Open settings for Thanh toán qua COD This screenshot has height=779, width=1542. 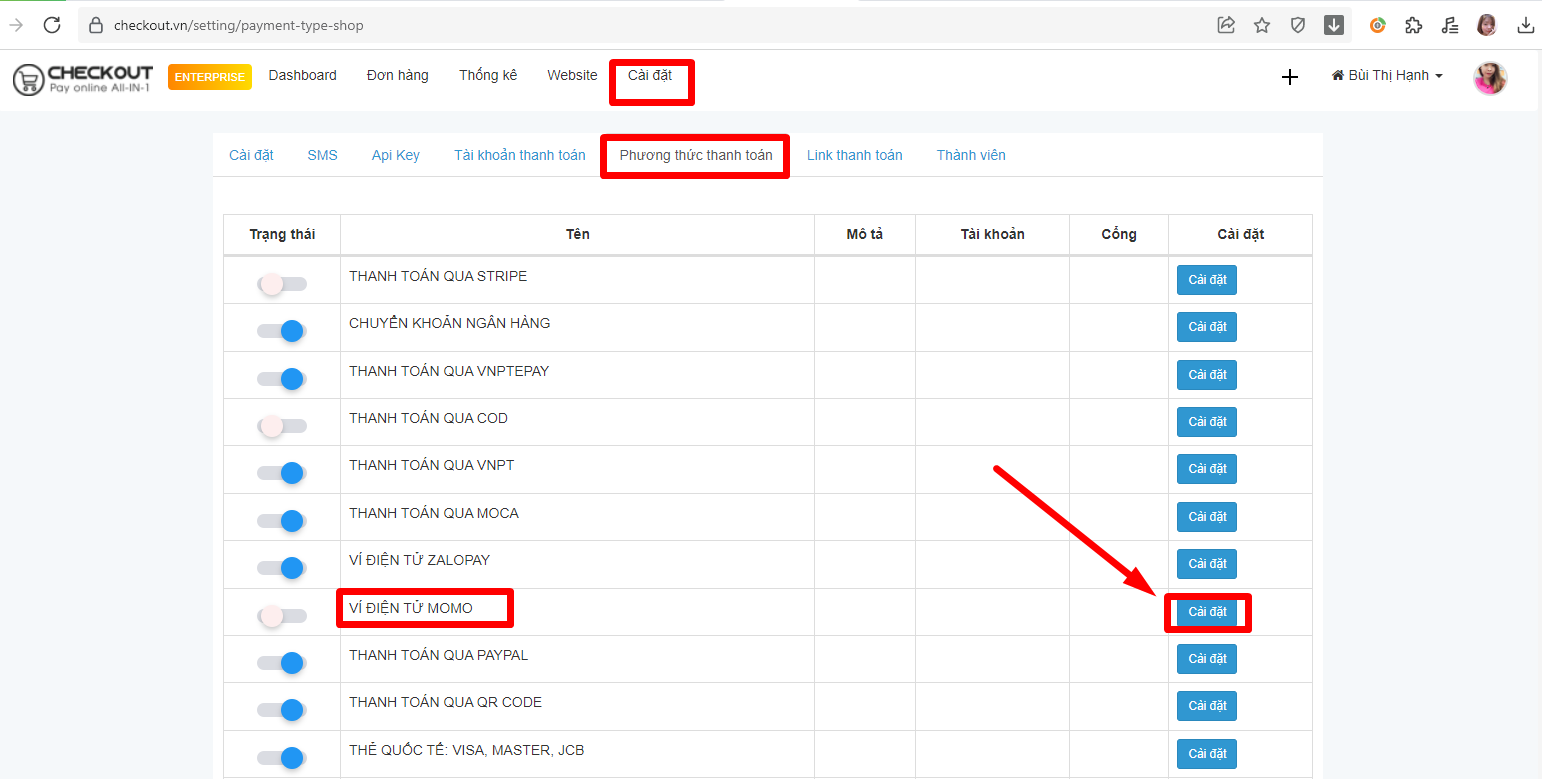1207,422
